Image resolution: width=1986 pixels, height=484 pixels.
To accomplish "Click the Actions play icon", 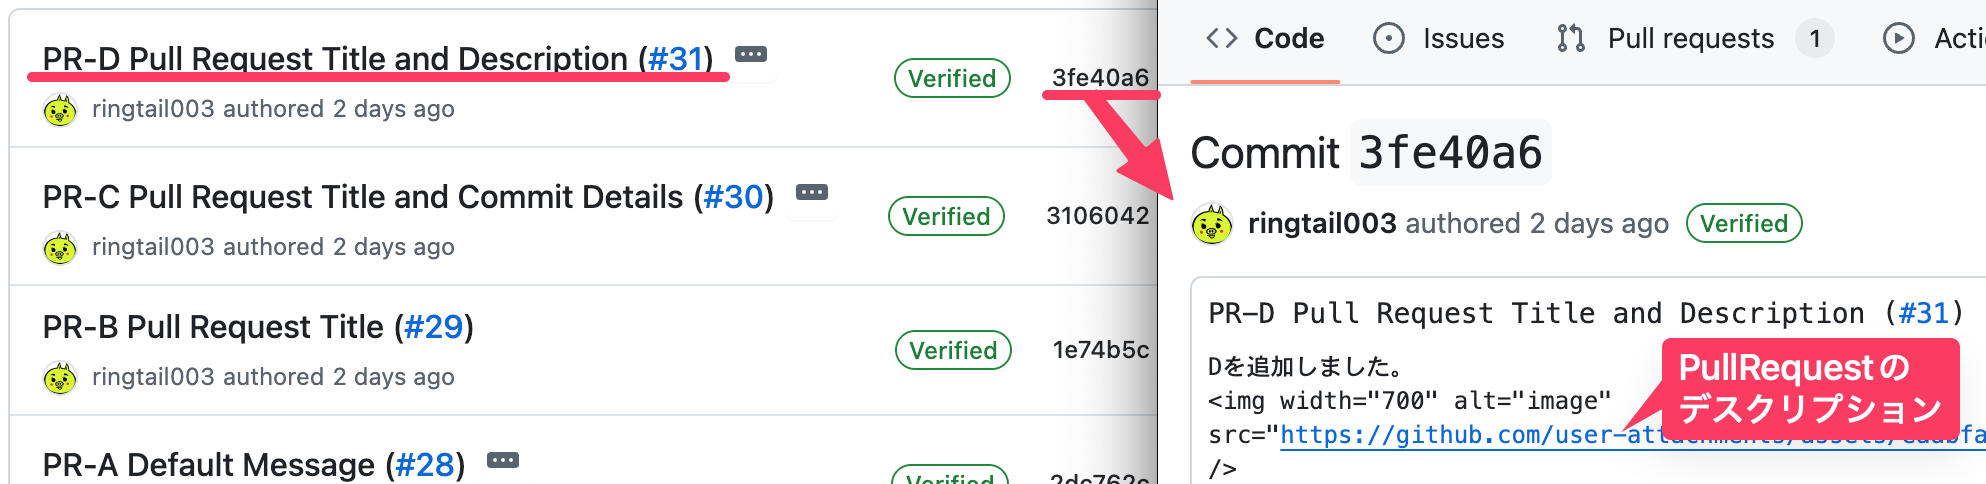I will click(x=1898, y=39).
